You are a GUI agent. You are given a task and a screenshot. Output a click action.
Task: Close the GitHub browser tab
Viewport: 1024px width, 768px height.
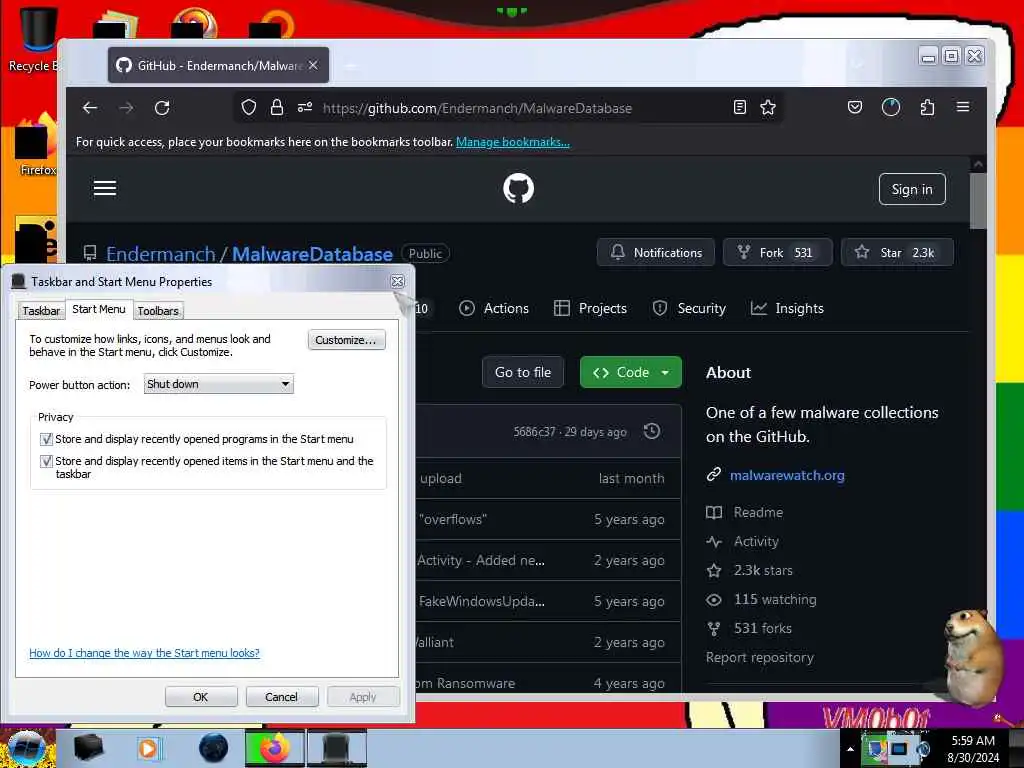[x=313, y=65]
